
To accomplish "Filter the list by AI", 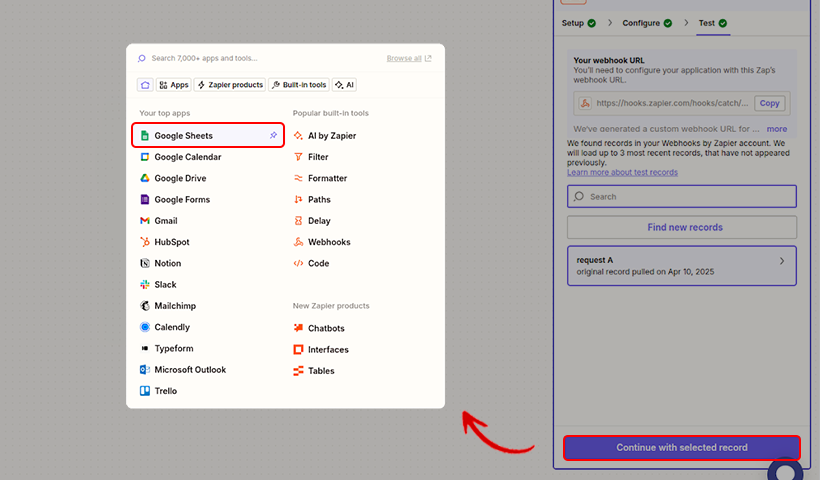I will click(x=344, y=85).
